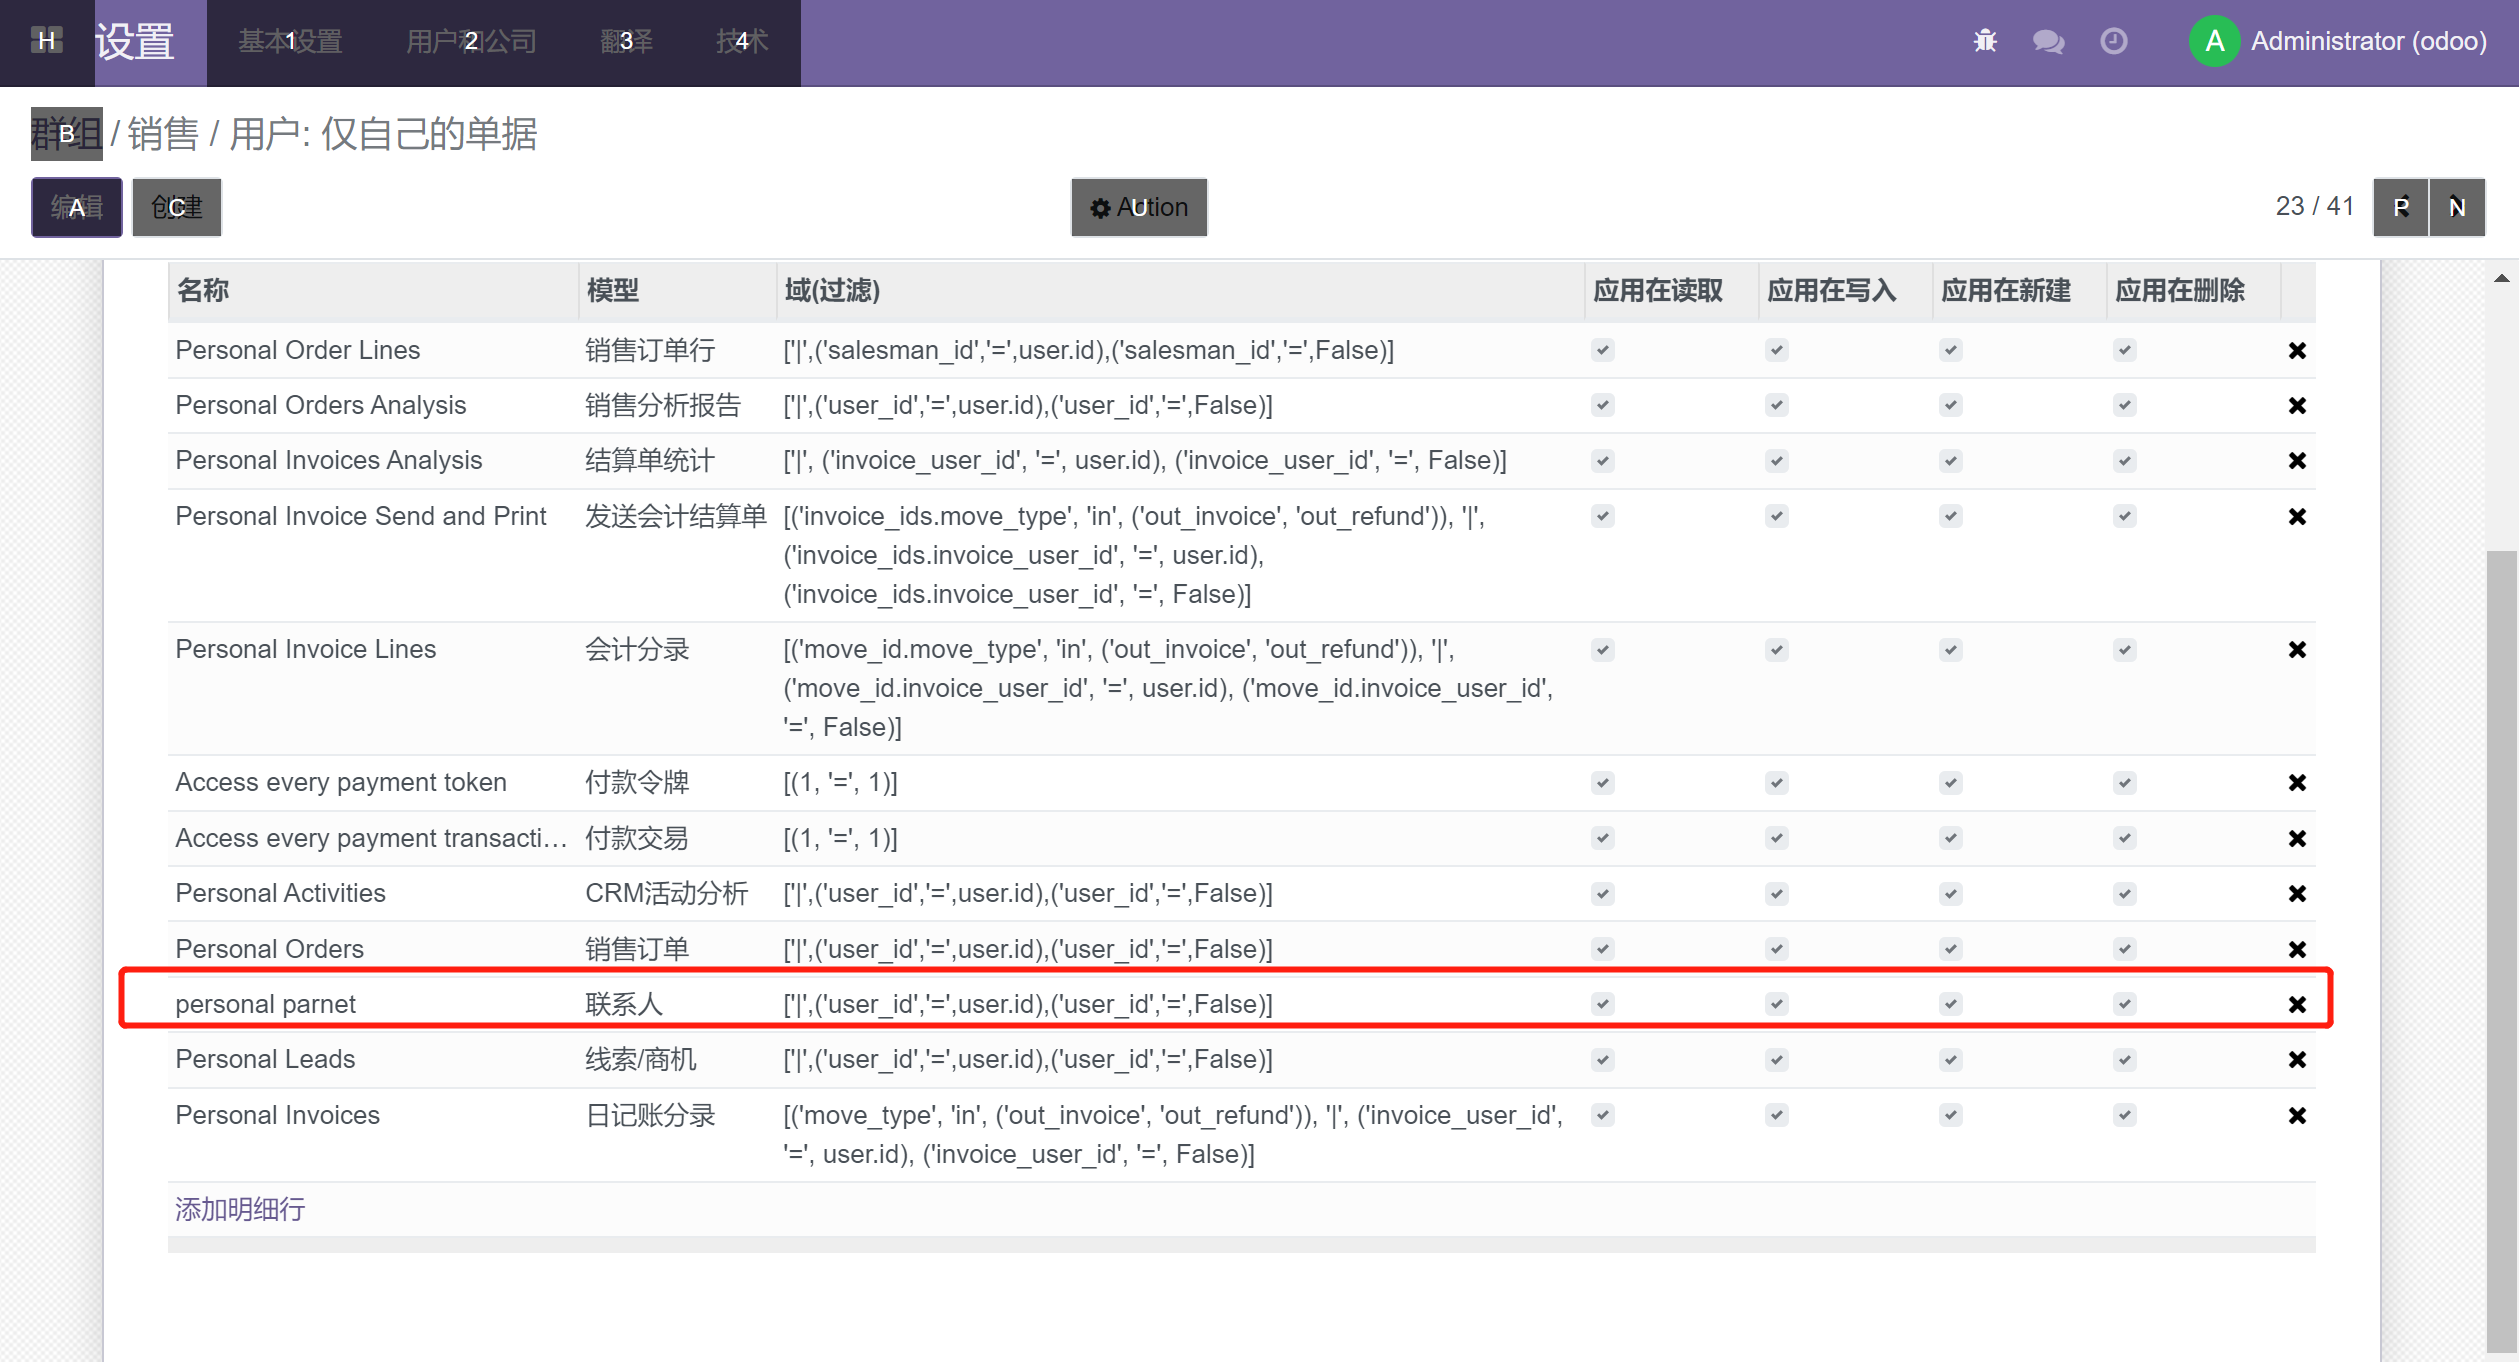
Task: Toggle read access checkbox for personal parnet
Action: tap(1603, 1003)
